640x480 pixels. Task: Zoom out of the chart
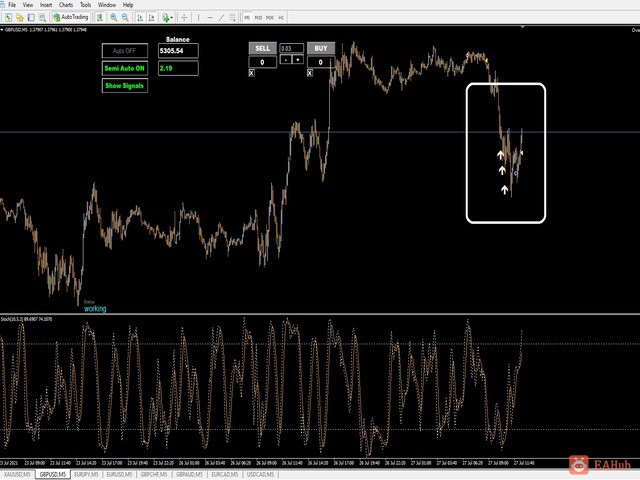pos(125,18)
